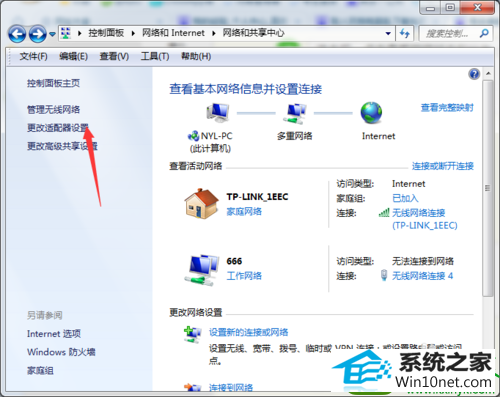Click the Forward navigation arrow
The image size is (500, 397).
click(x=37, y=33)
